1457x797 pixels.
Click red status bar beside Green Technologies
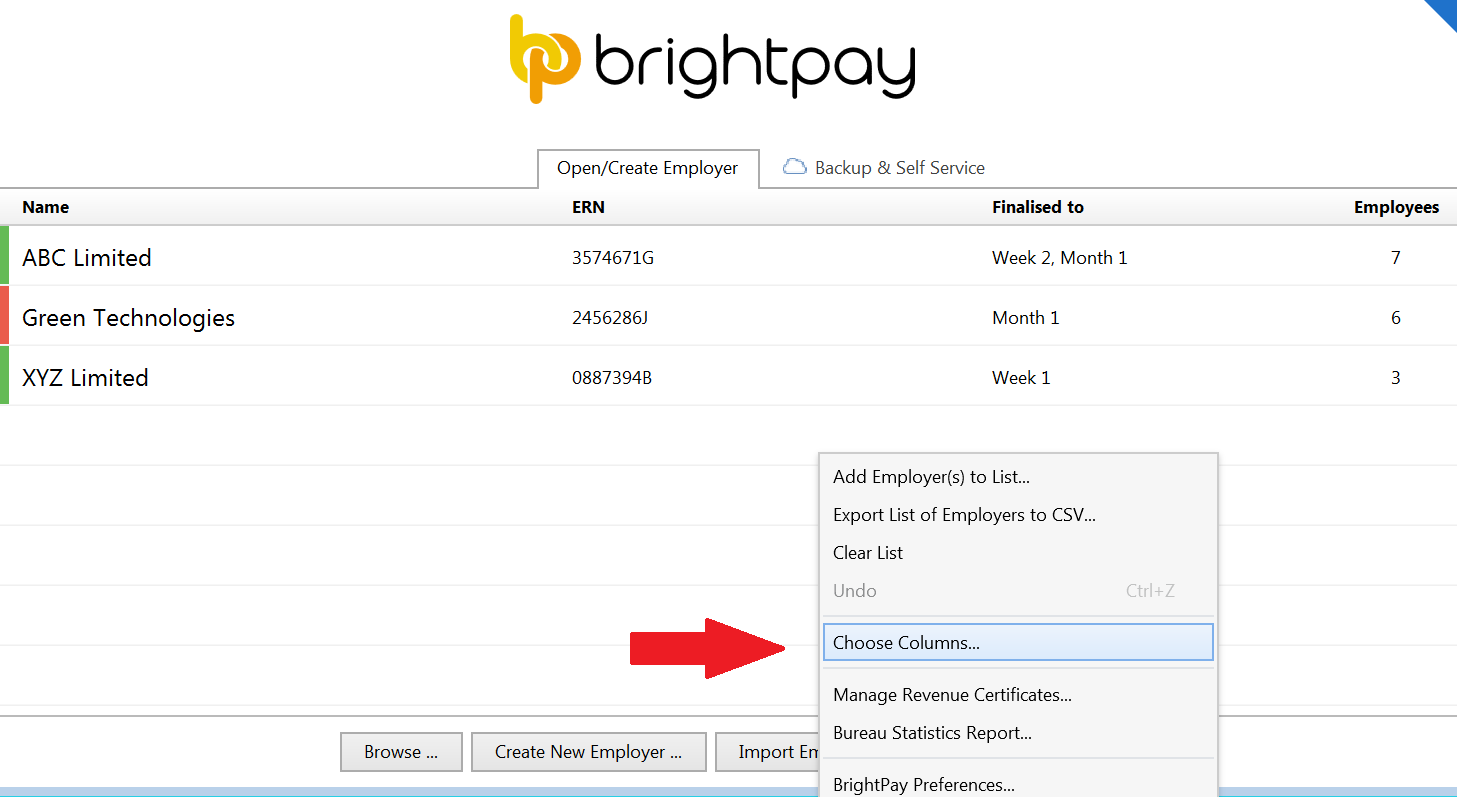click(4, 315)
